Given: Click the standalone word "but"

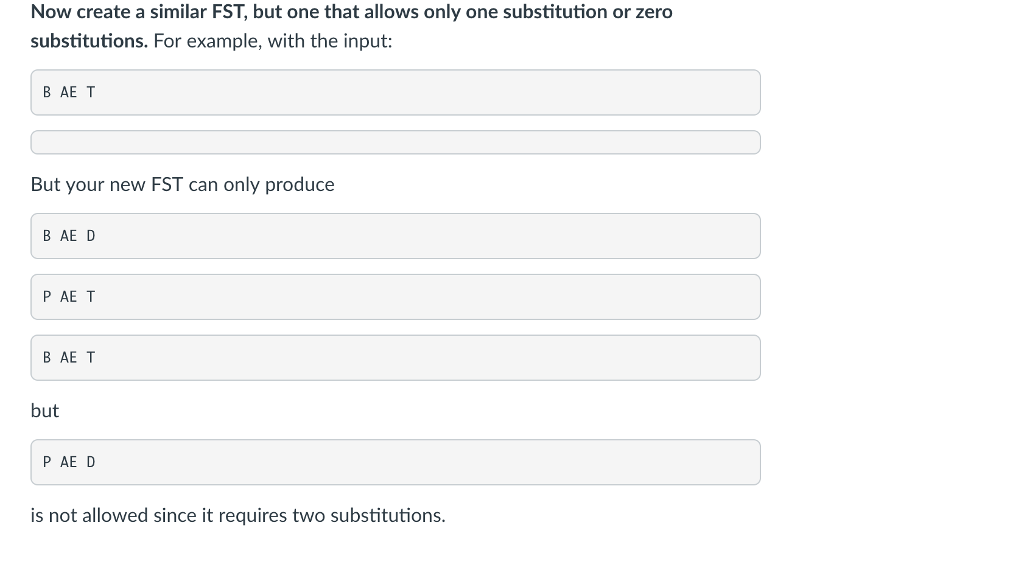Looking at the screenshot, I should (x=45, y=410).
